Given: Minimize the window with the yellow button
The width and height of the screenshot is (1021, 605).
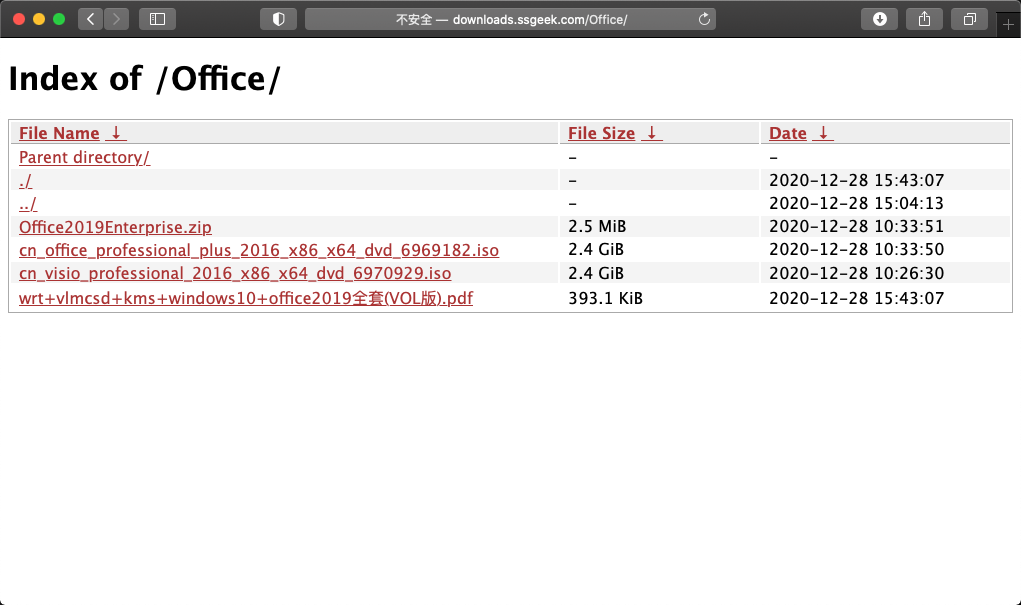Looking at the screenshot, I should [x=39, y=19].
